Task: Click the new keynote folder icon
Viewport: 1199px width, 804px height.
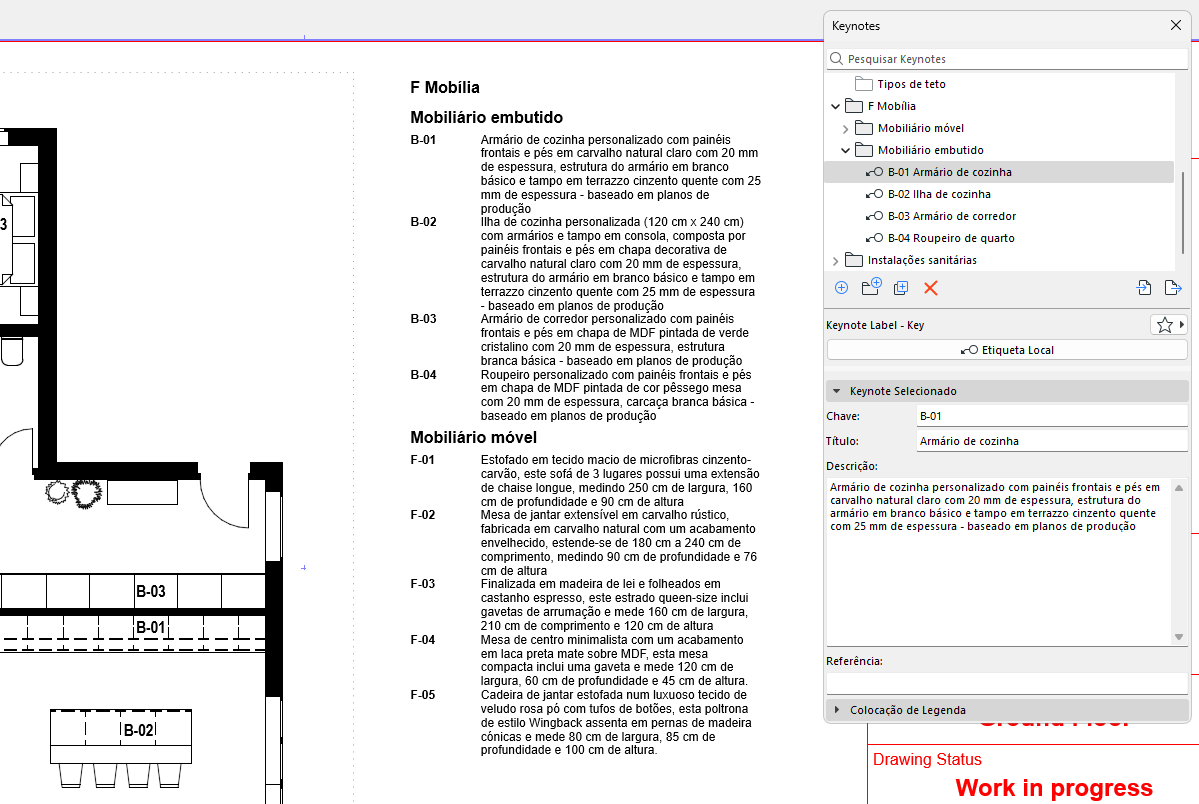Action: [871, 288]
